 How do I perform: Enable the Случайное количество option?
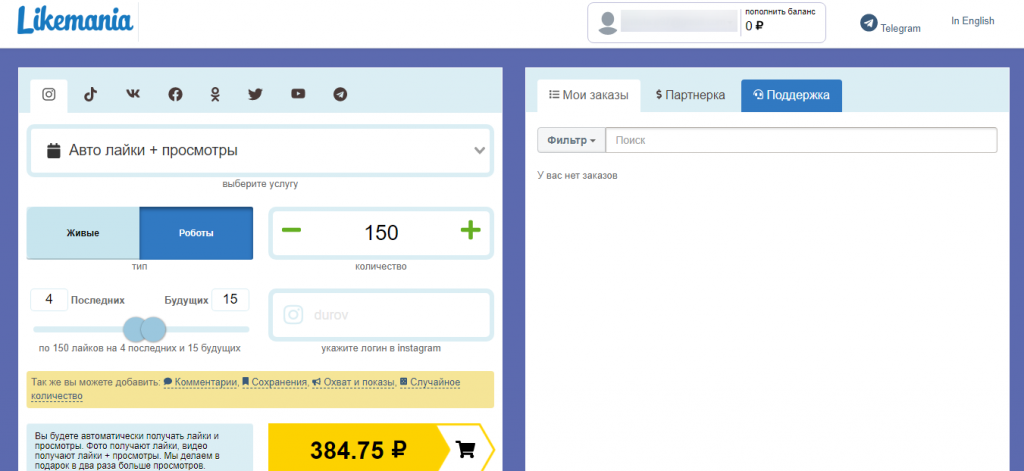coord(246,389)
